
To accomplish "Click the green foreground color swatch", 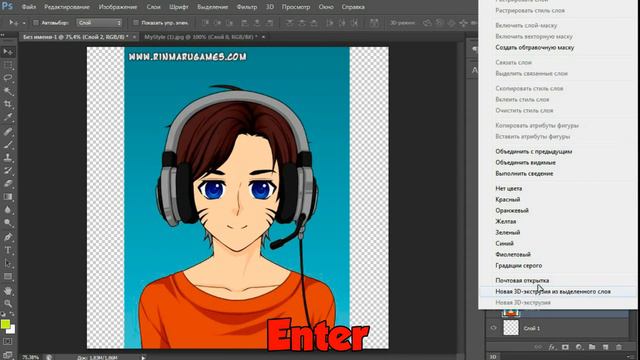I will click(4, 324).
